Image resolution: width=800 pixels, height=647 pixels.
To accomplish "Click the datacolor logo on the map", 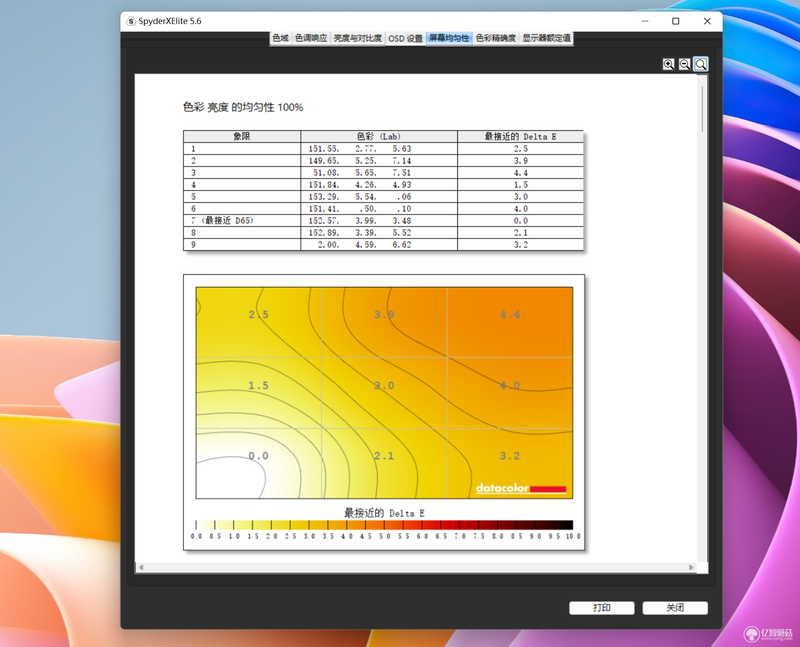I will (x=521, y=488).
